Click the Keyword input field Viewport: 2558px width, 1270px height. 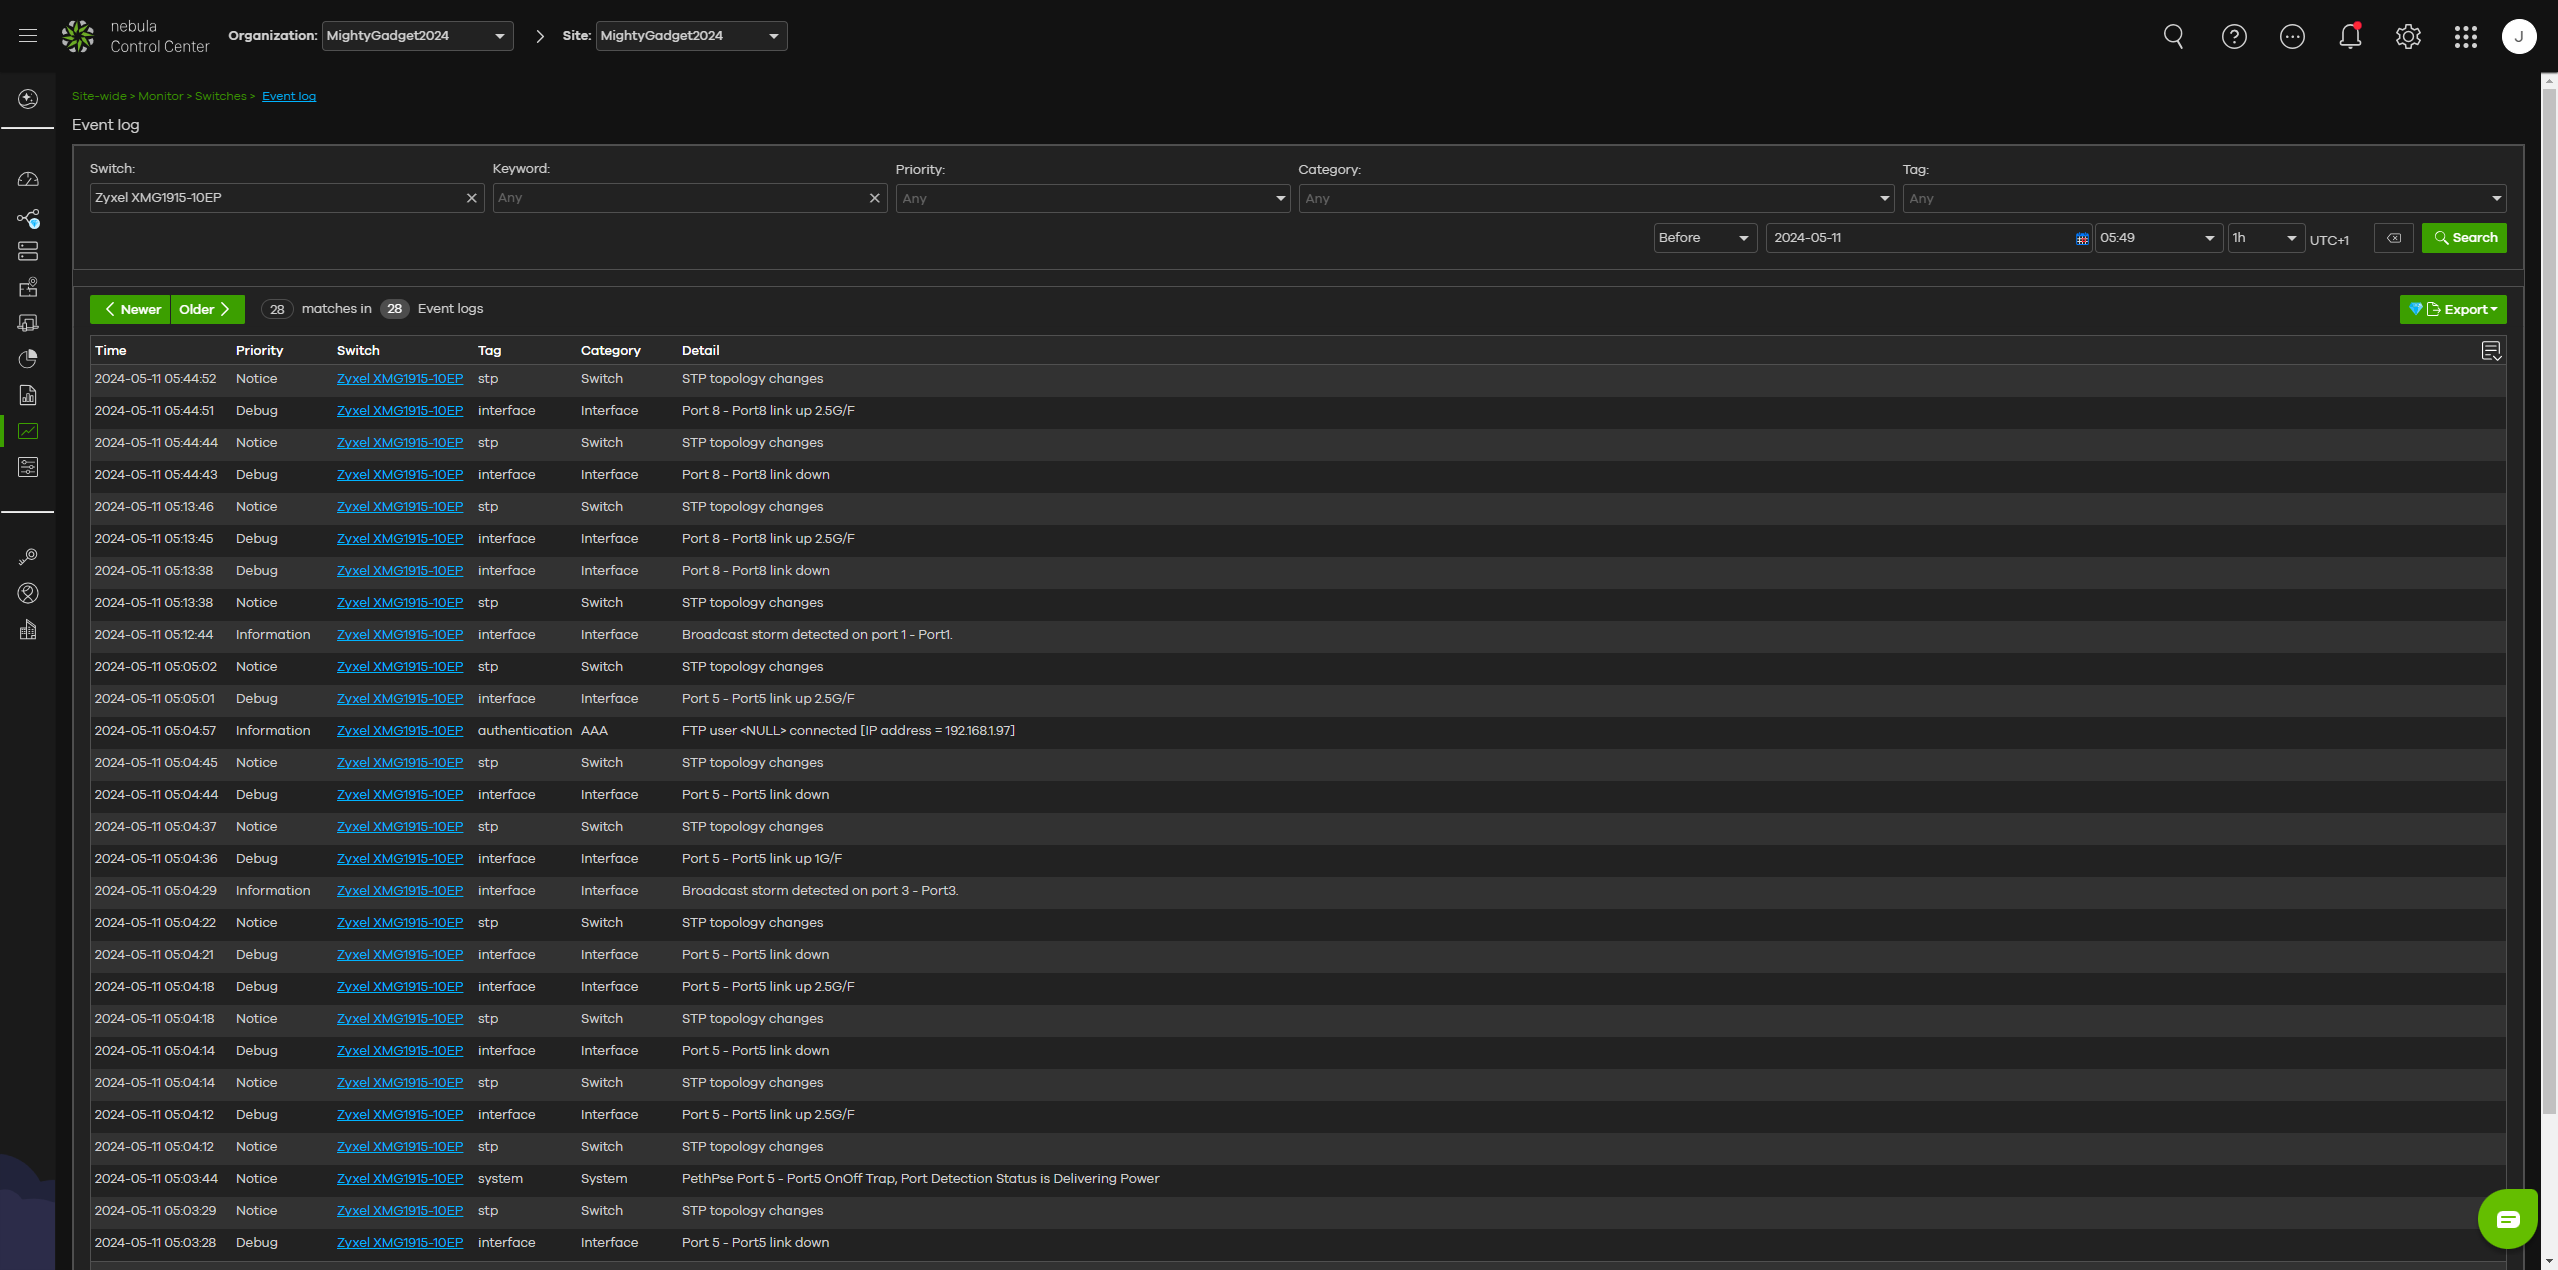pyautogui.click(x=680, y=198)
